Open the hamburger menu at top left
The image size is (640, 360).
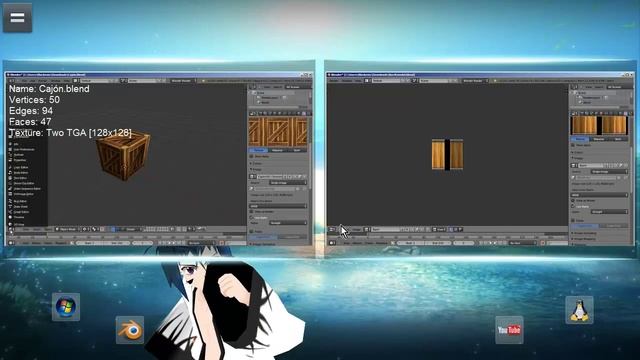(x=17, y=18)
